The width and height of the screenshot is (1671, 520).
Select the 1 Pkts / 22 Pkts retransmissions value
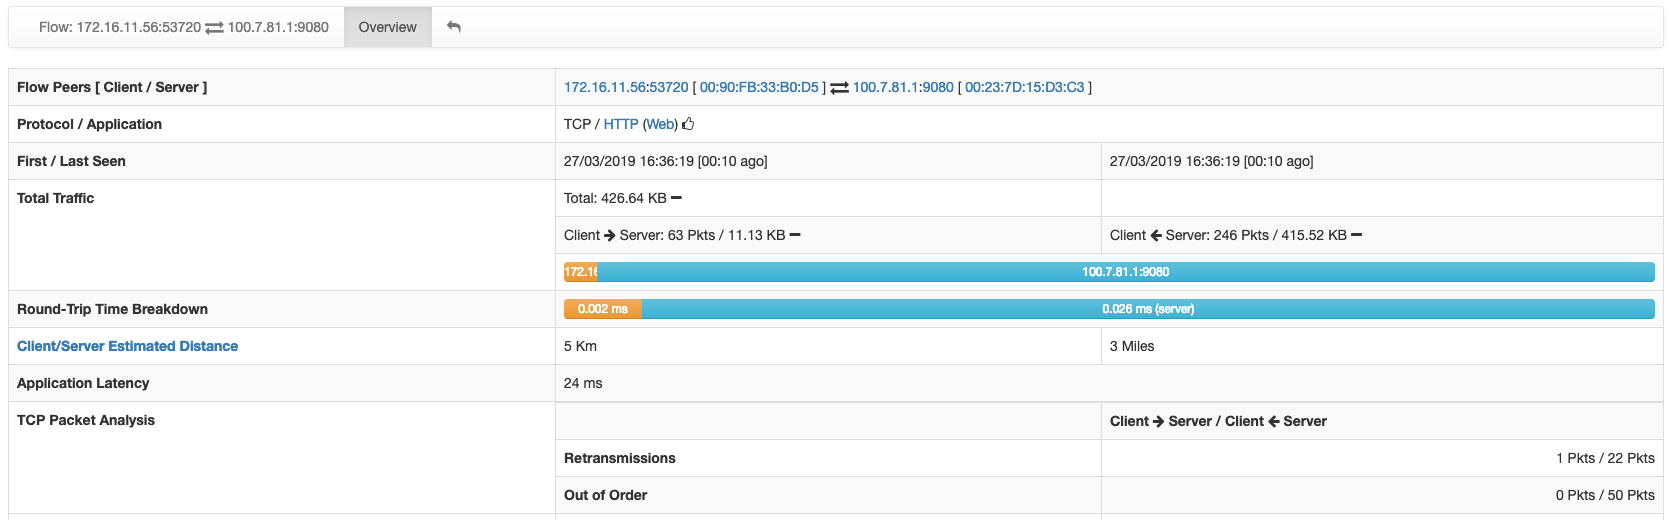coord(1605,458)
